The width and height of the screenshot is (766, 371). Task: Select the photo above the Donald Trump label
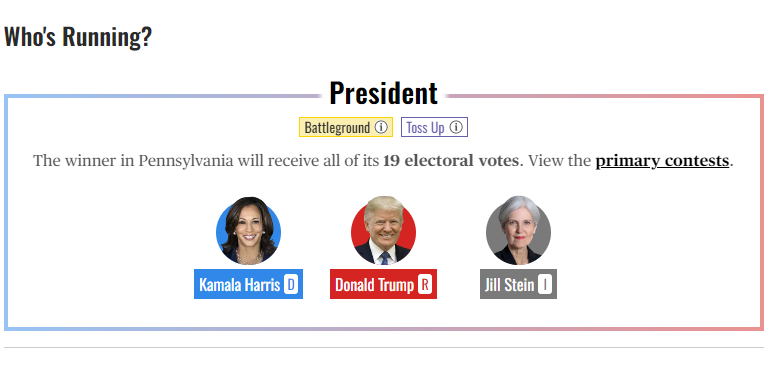point(383,231)
